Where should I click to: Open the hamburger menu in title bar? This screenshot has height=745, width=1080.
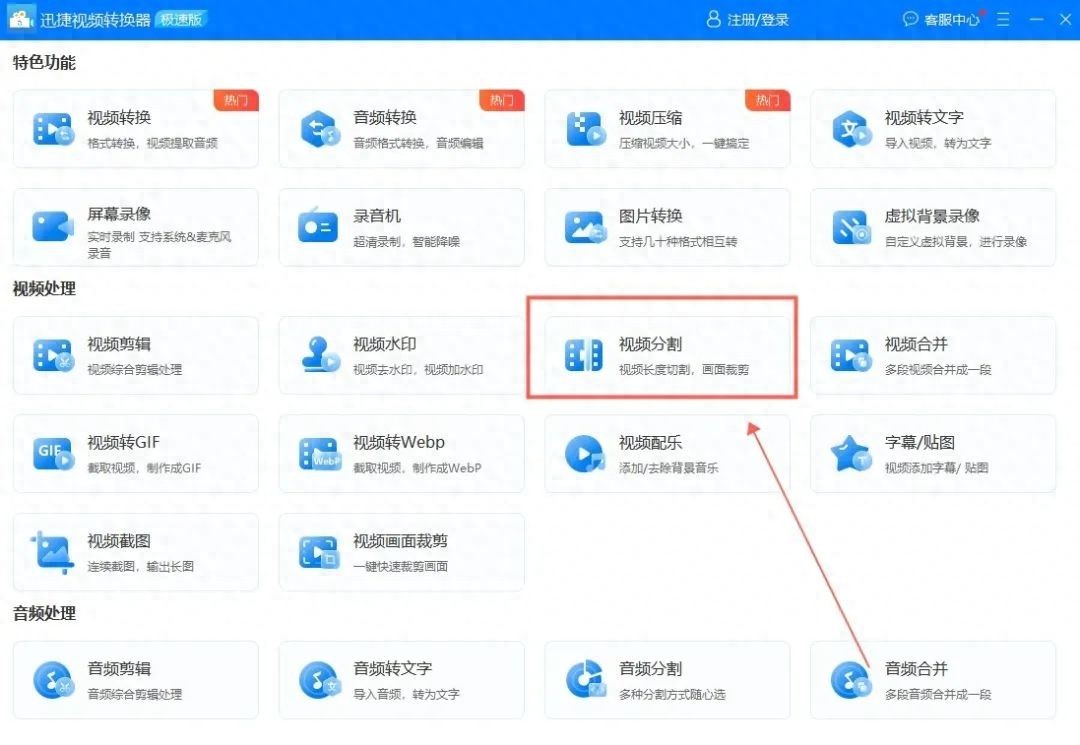[1003, 19]
